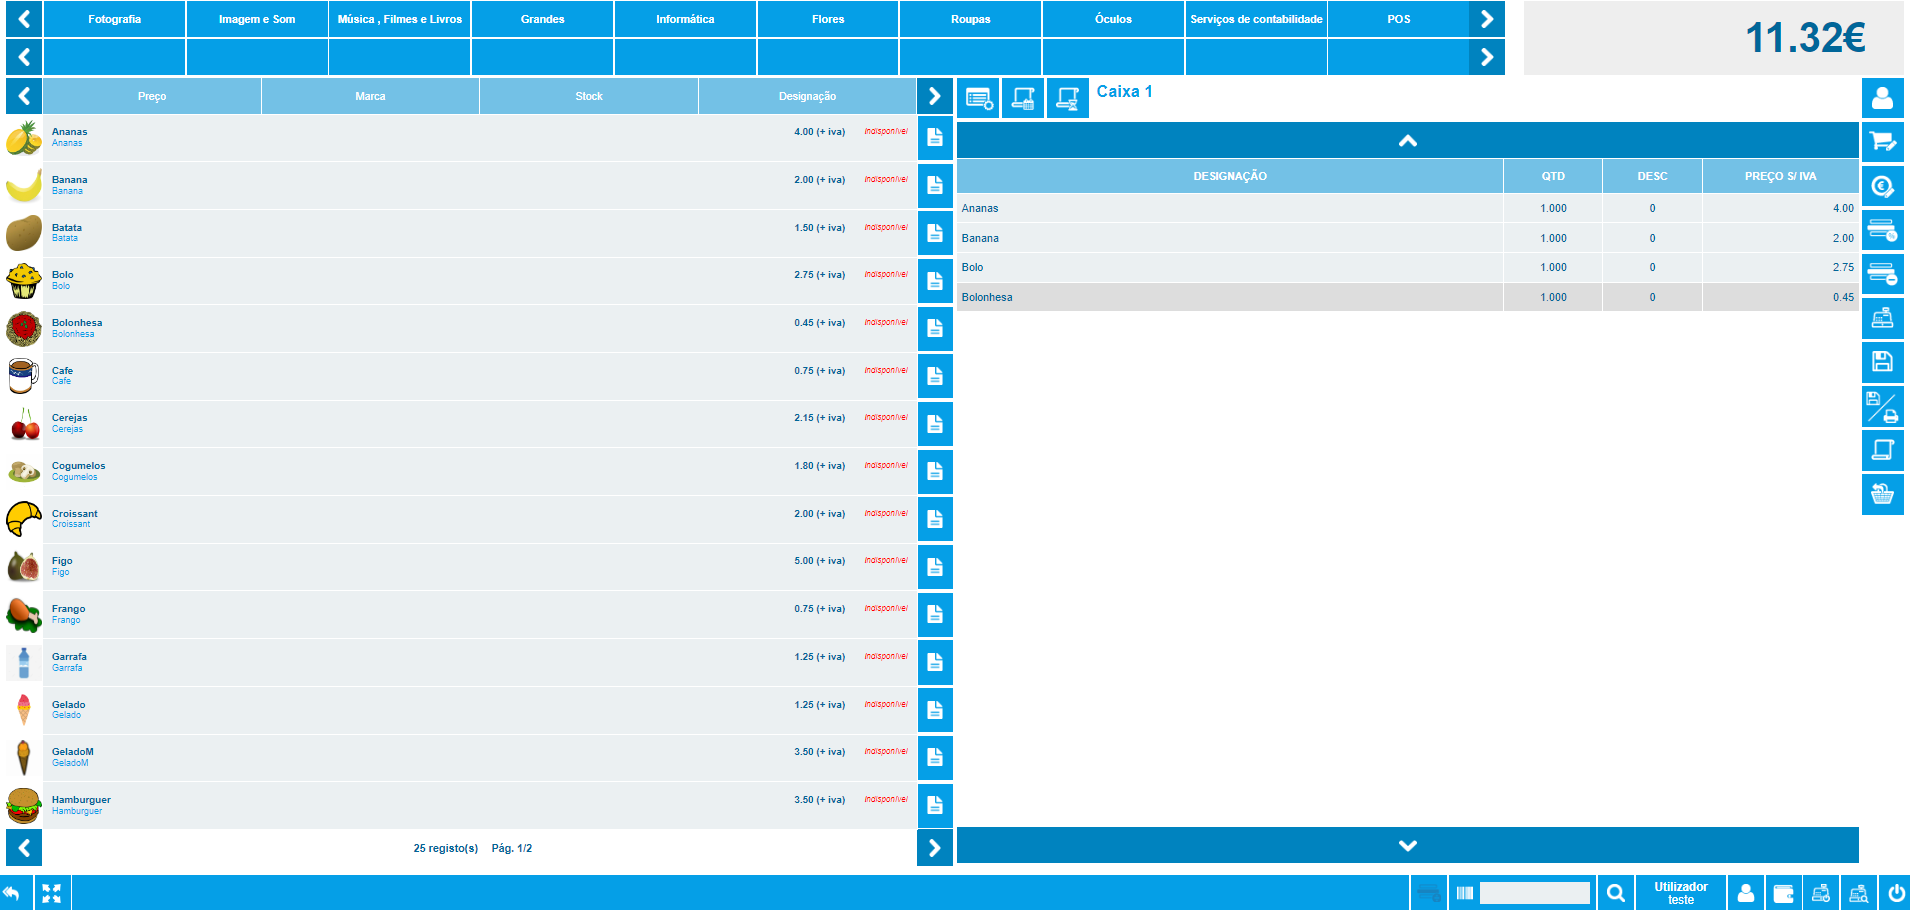Open the Roupas category tab
1910x910 pixels.
click(970, 19)
